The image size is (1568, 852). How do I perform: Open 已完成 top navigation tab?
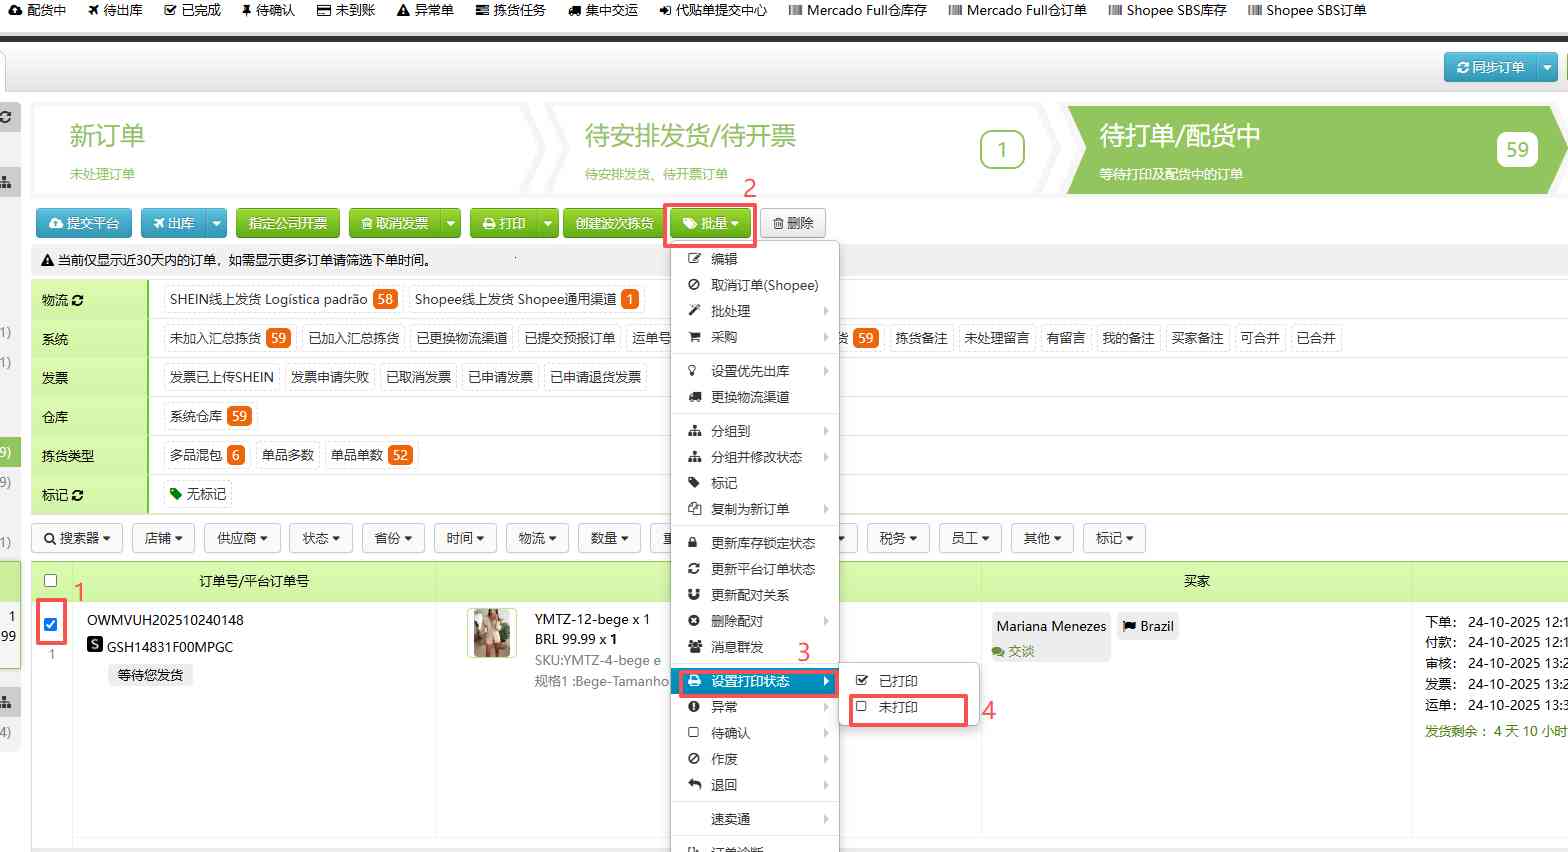192,10
